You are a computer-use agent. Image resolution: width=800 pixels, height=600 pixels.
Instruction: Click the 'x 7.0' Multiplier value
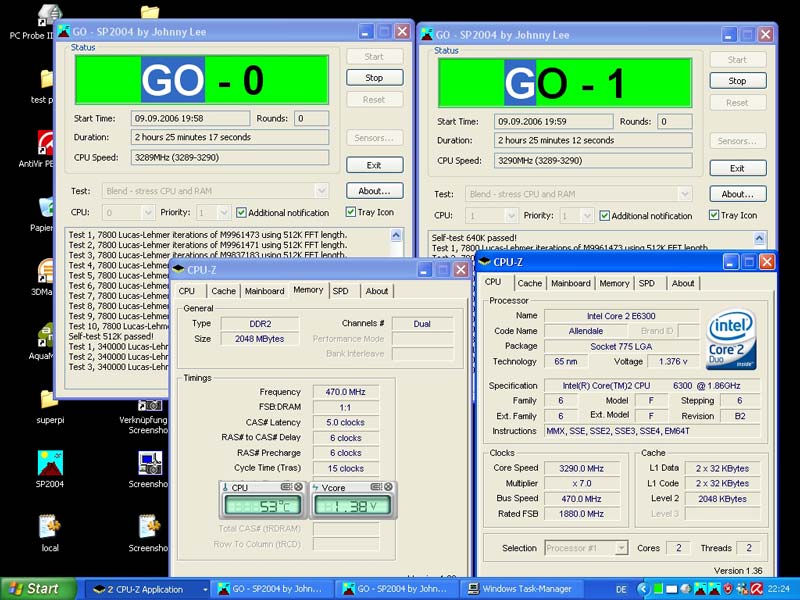coord(582,483)
